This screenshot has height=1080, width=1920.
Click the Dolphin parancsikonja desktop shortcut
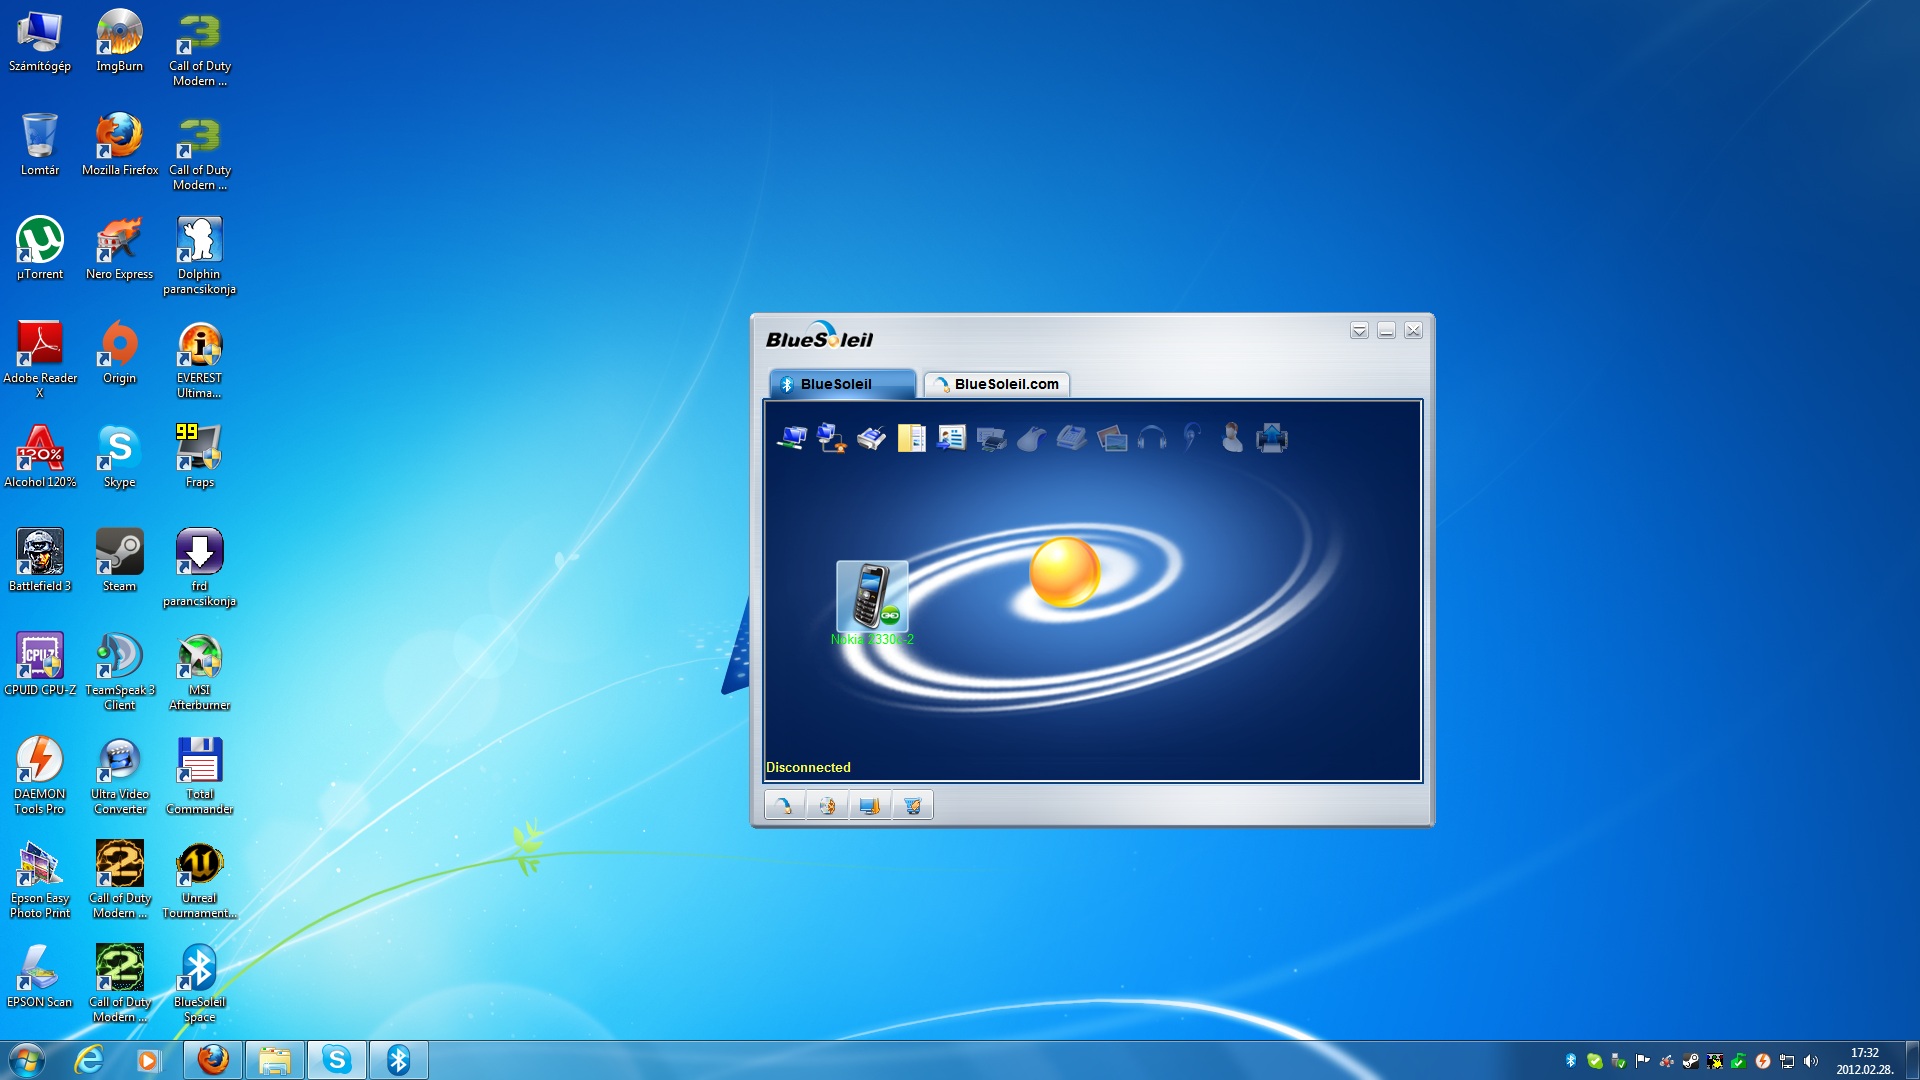(199, 257)
